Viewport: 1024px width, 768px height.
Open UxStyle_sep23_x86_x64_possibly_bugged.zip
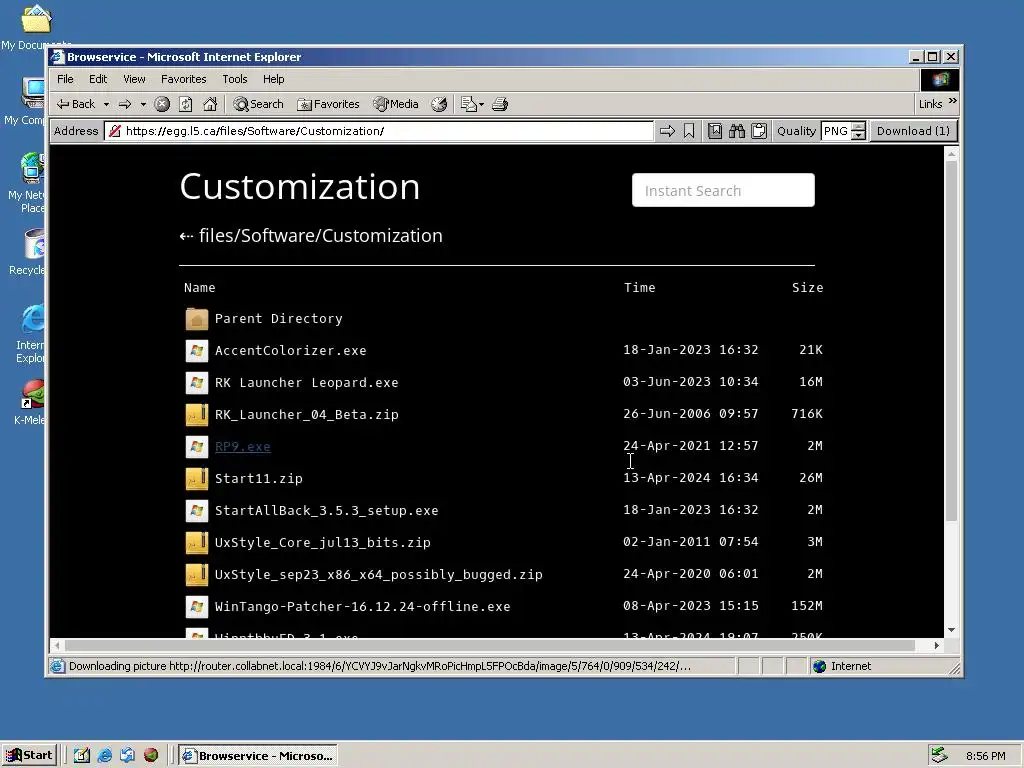pos(379,575)
